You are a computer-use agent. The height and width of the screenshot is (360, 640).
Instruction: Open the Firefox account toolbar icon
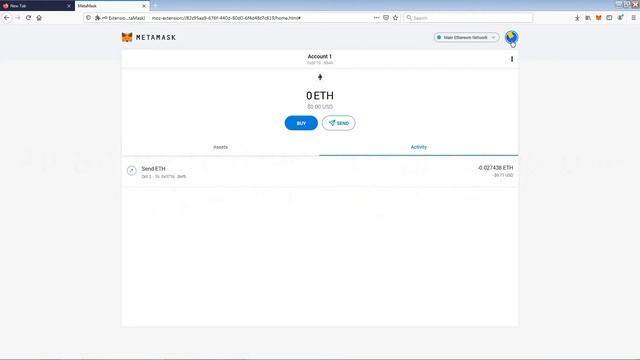point(620,18)
